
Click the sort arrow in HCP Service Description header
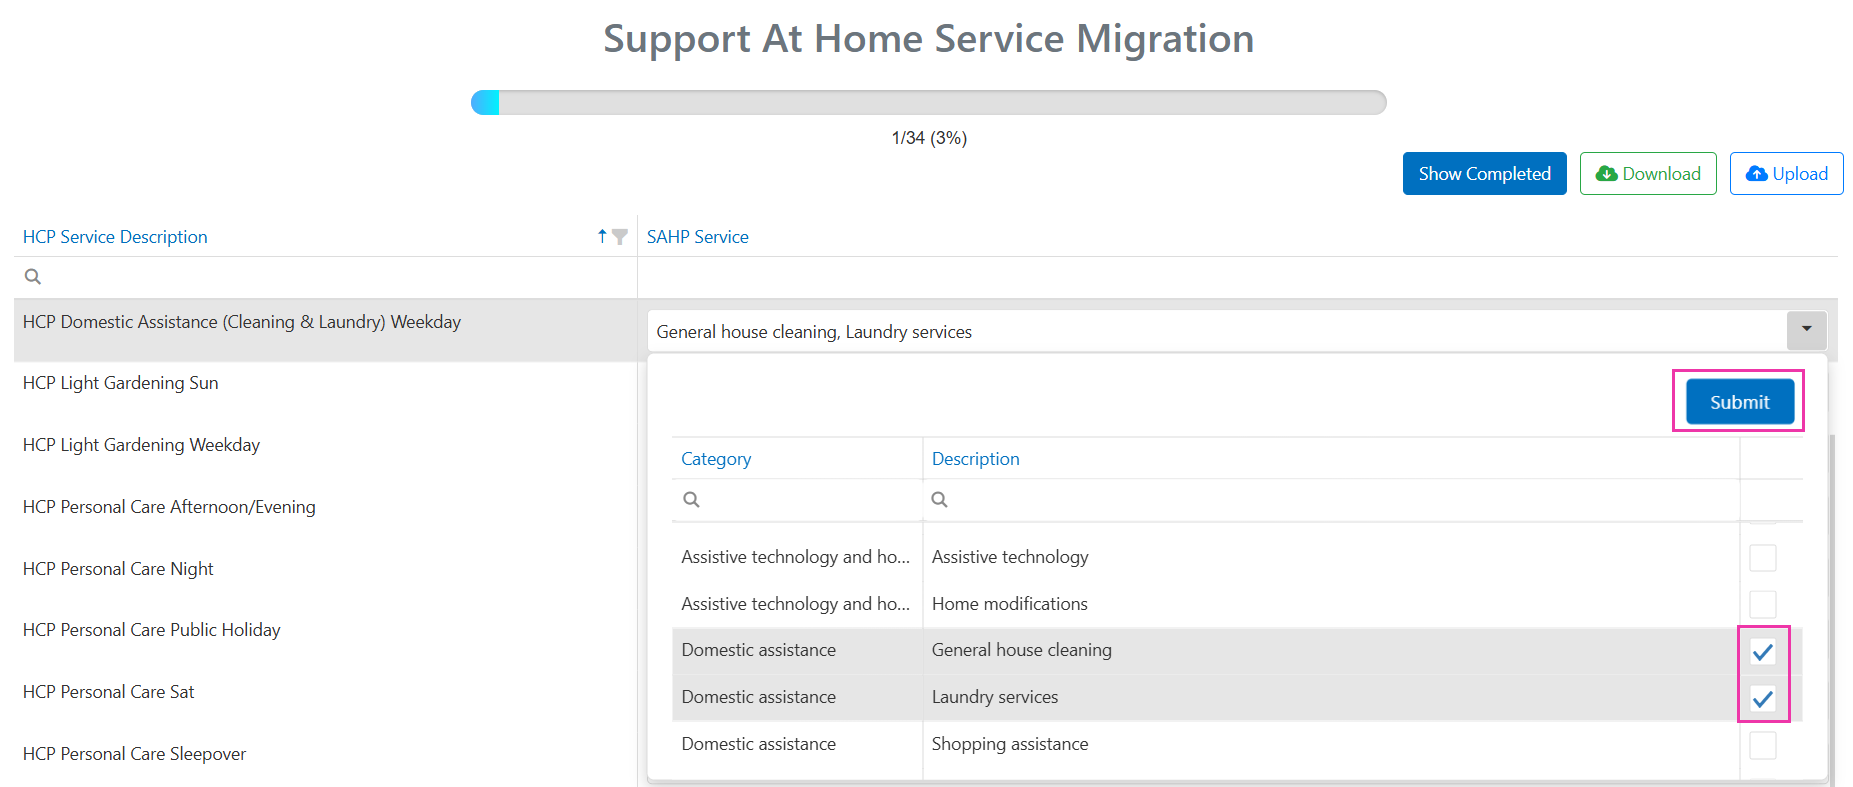coord(602,236)
